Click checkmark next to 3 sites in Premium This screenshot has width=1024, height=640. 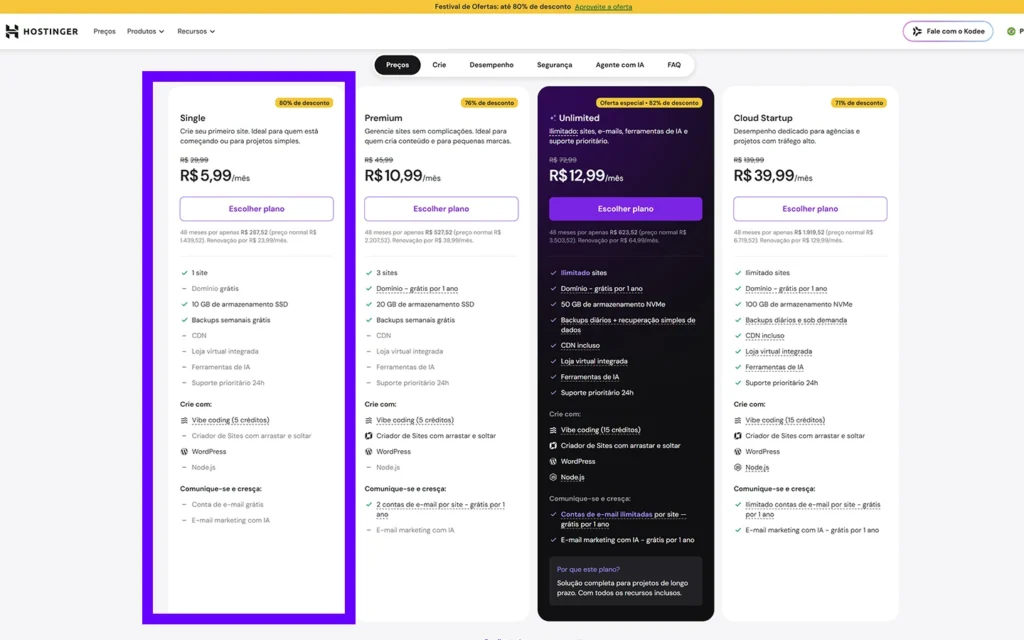click(x=368, y=273)
